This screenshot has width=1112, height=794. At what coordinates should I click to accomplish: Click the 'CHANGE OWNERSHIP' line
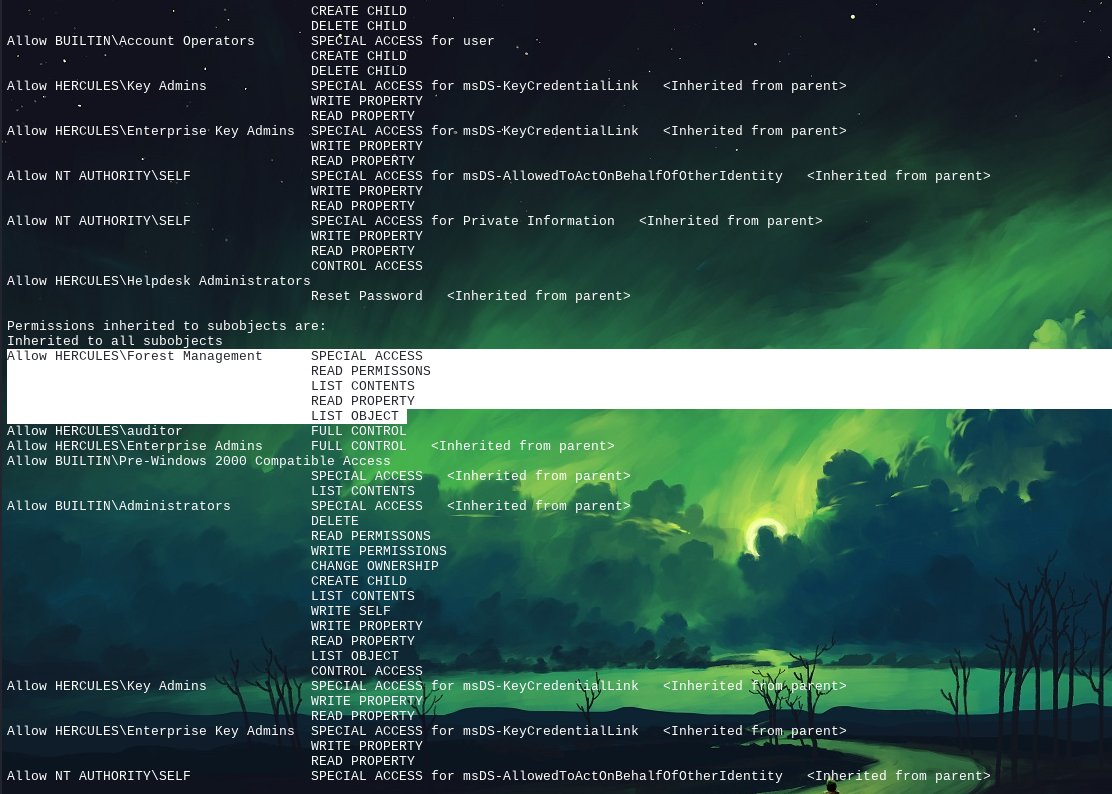(x=374, y=566)
